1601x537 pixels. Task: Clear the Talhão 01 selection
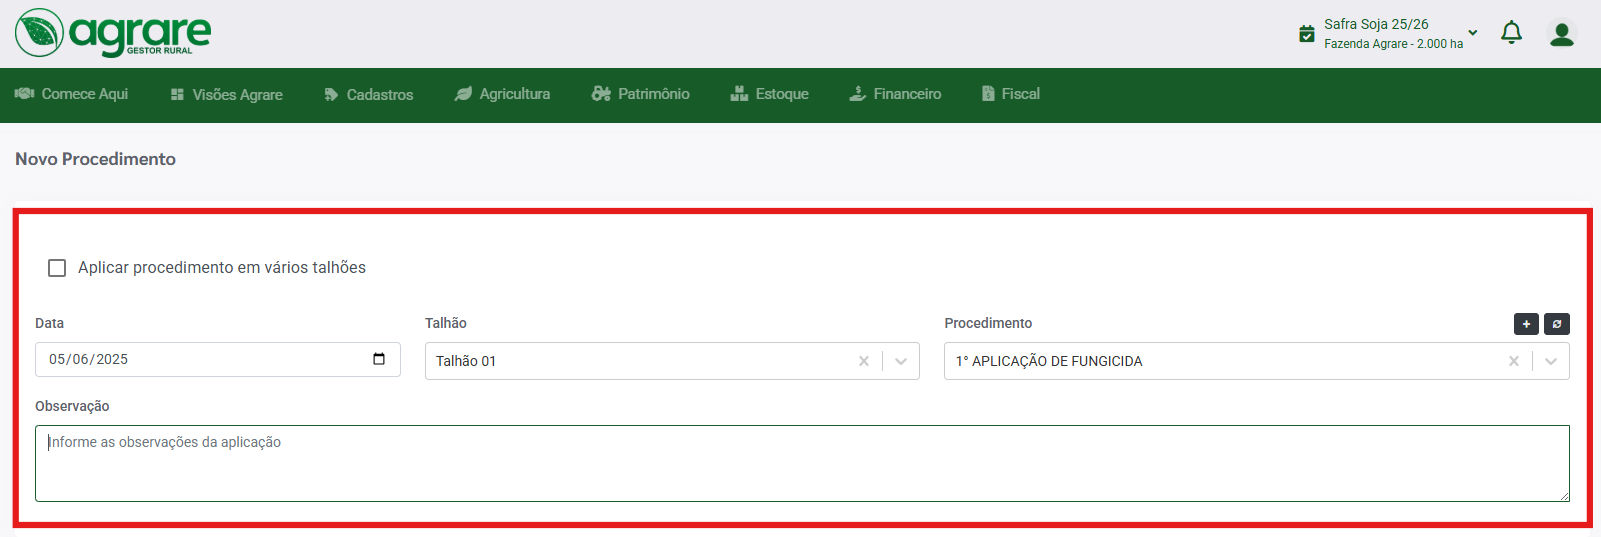click(864, 361)
